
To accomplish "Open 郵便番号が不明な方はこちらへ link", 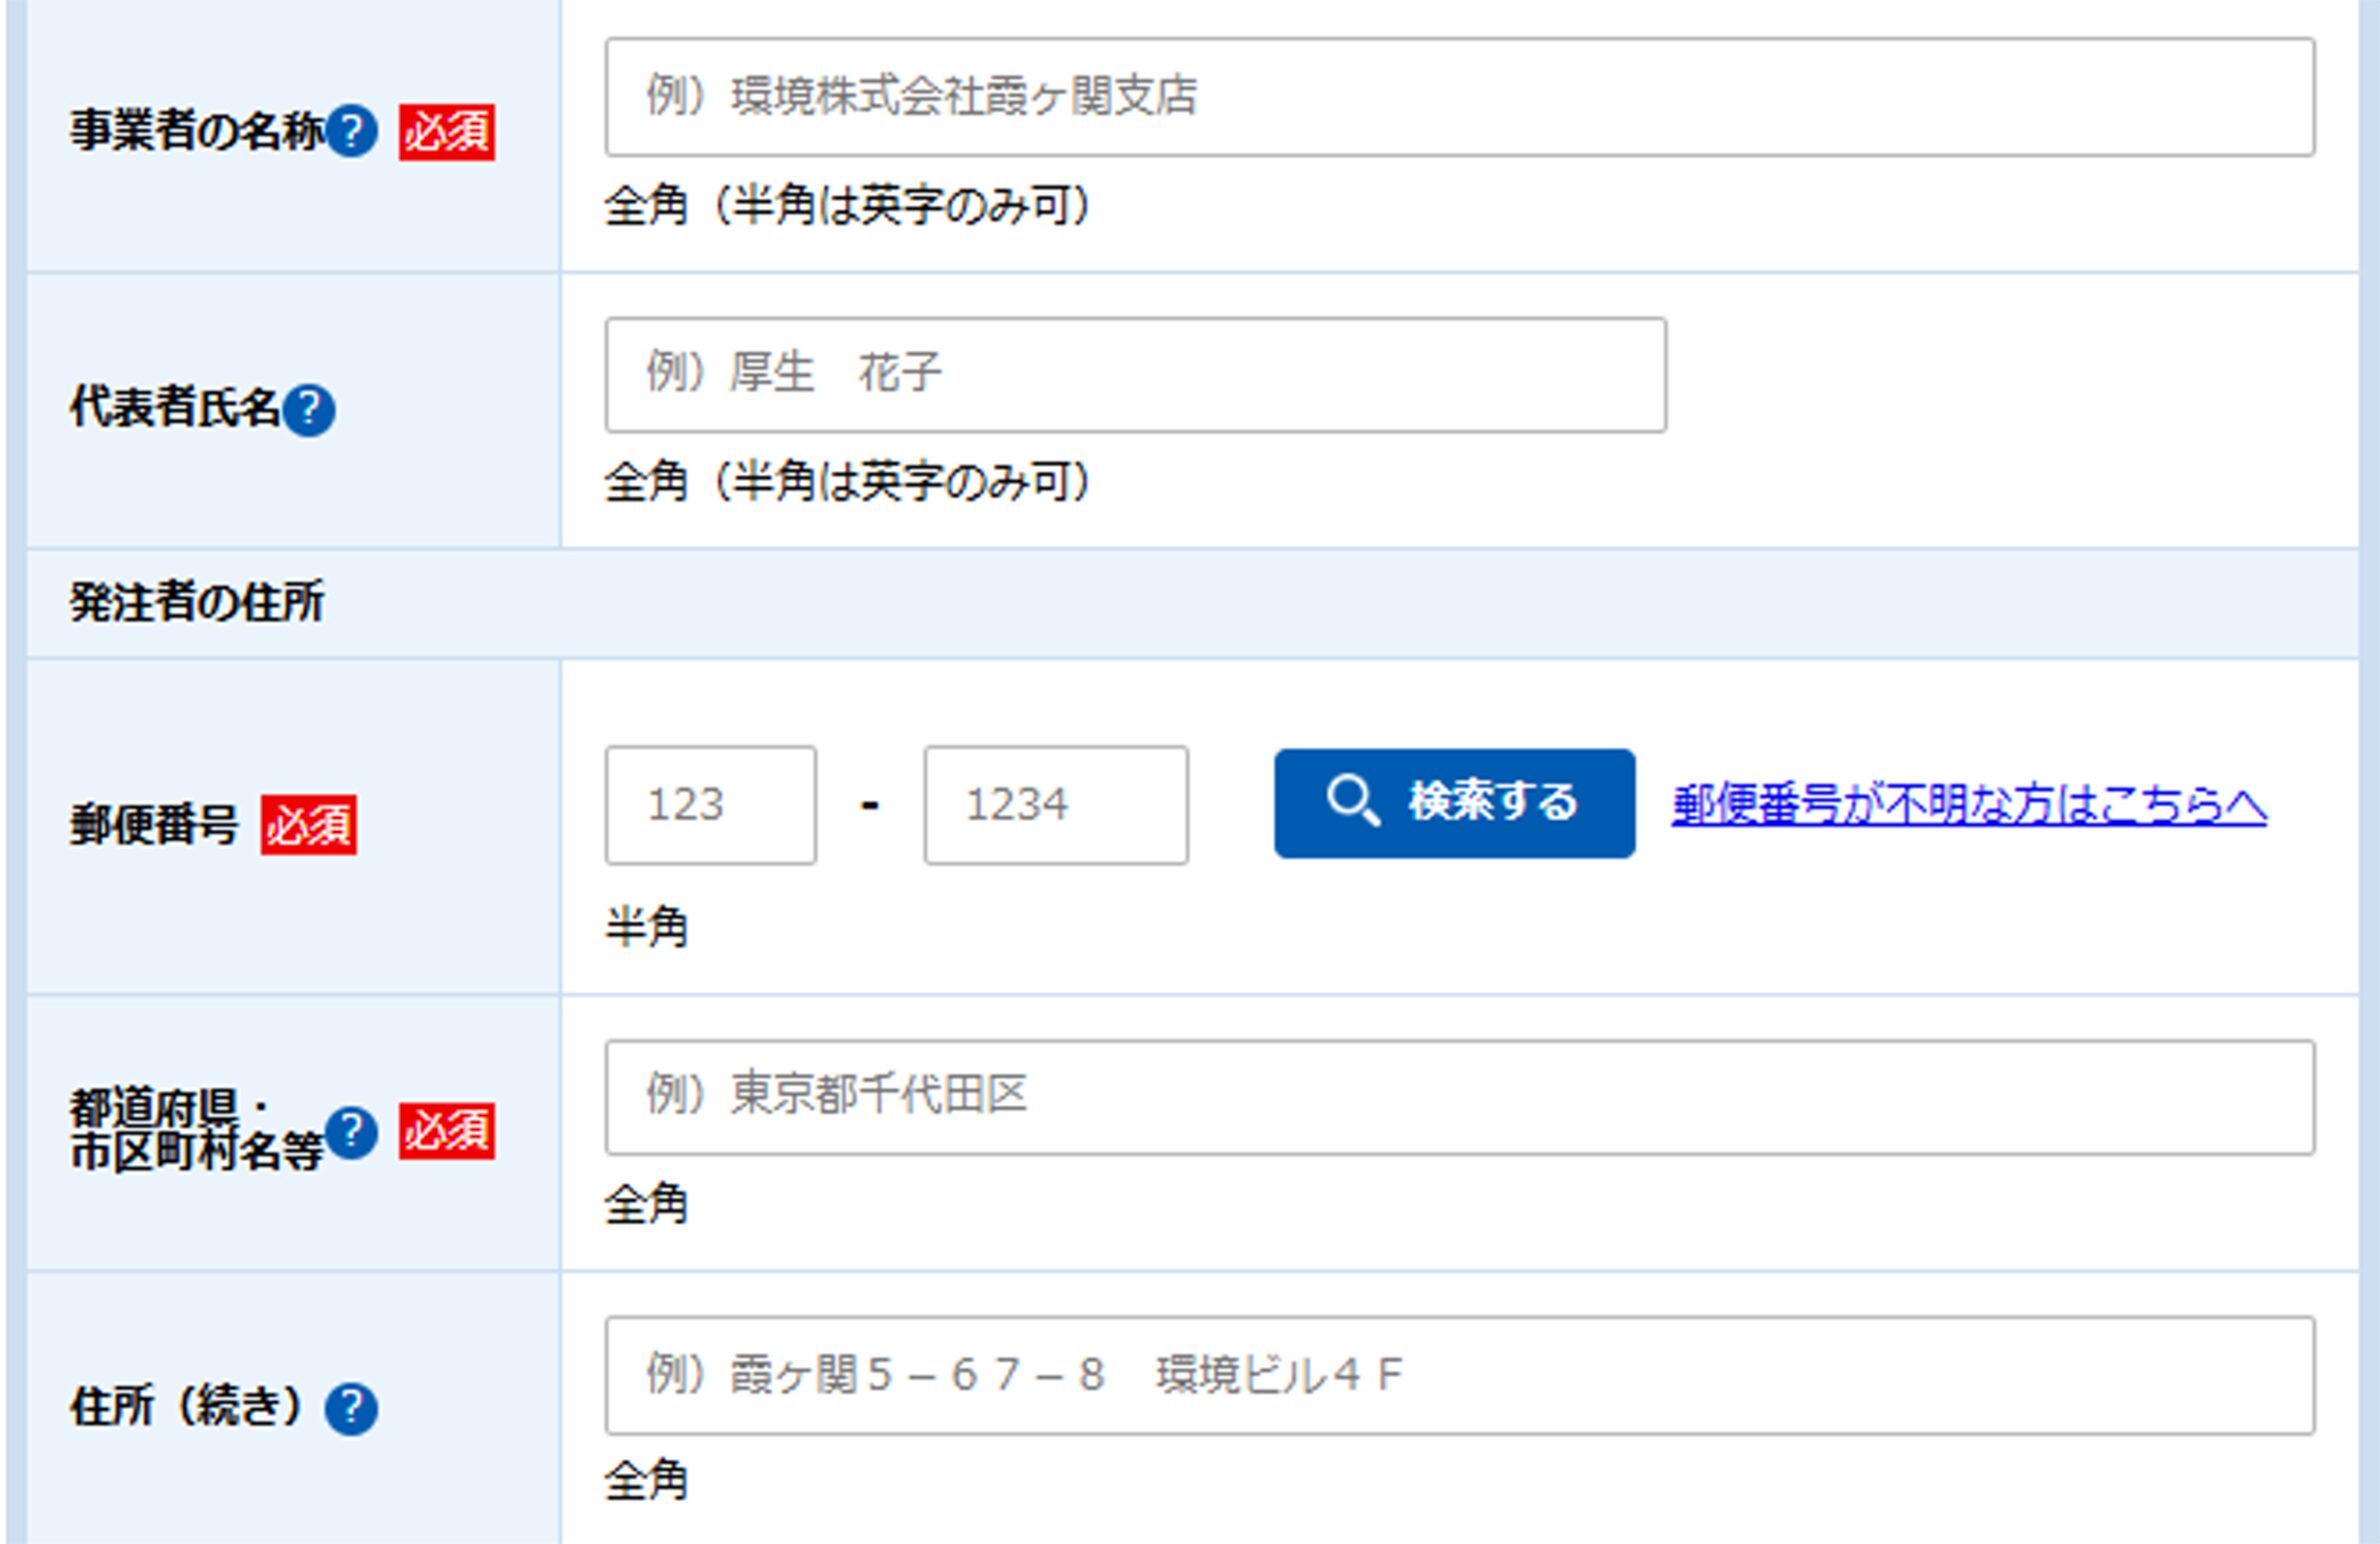I will pos(1968,805).
